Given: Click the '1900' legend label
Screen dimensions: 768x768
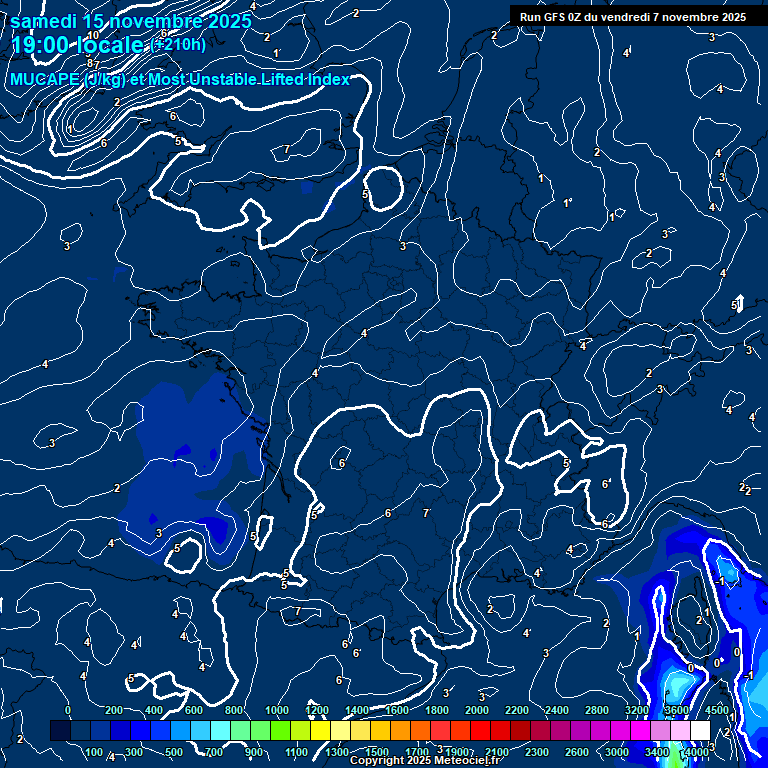Looking at the screenshot, I should [x=457, y=752].
